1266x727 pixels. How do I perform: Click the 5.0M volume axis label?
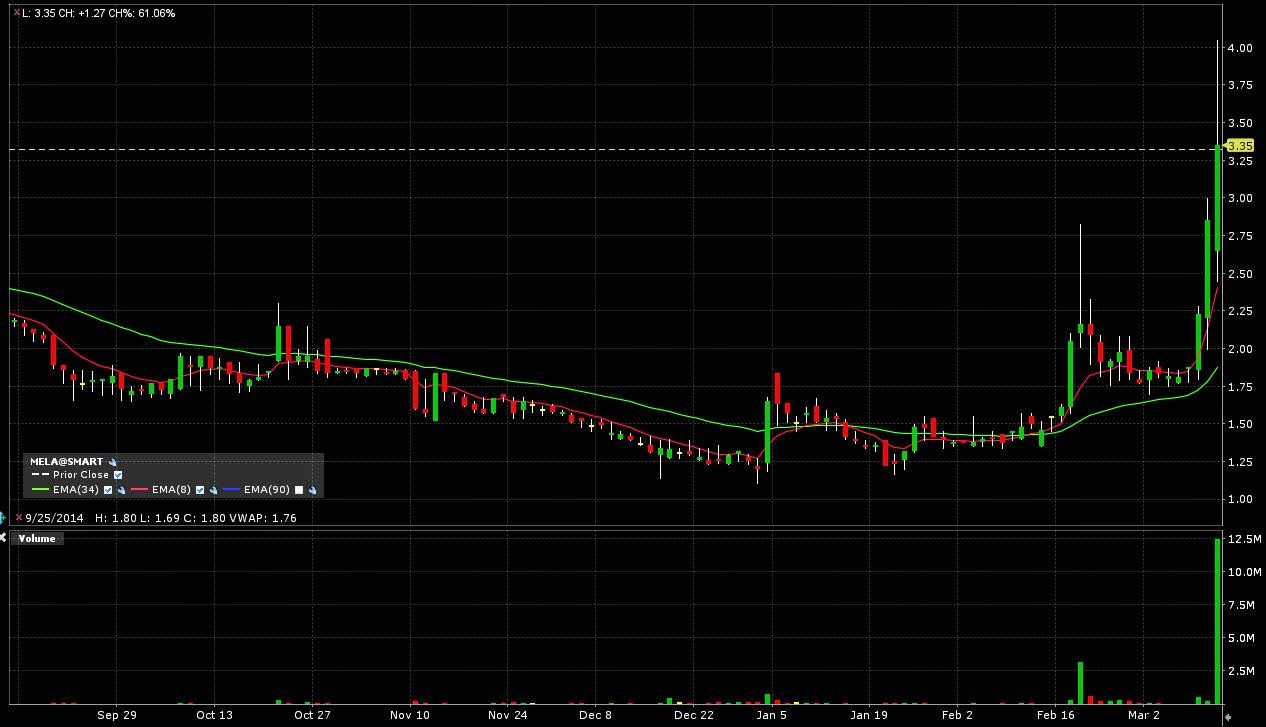1242,638
